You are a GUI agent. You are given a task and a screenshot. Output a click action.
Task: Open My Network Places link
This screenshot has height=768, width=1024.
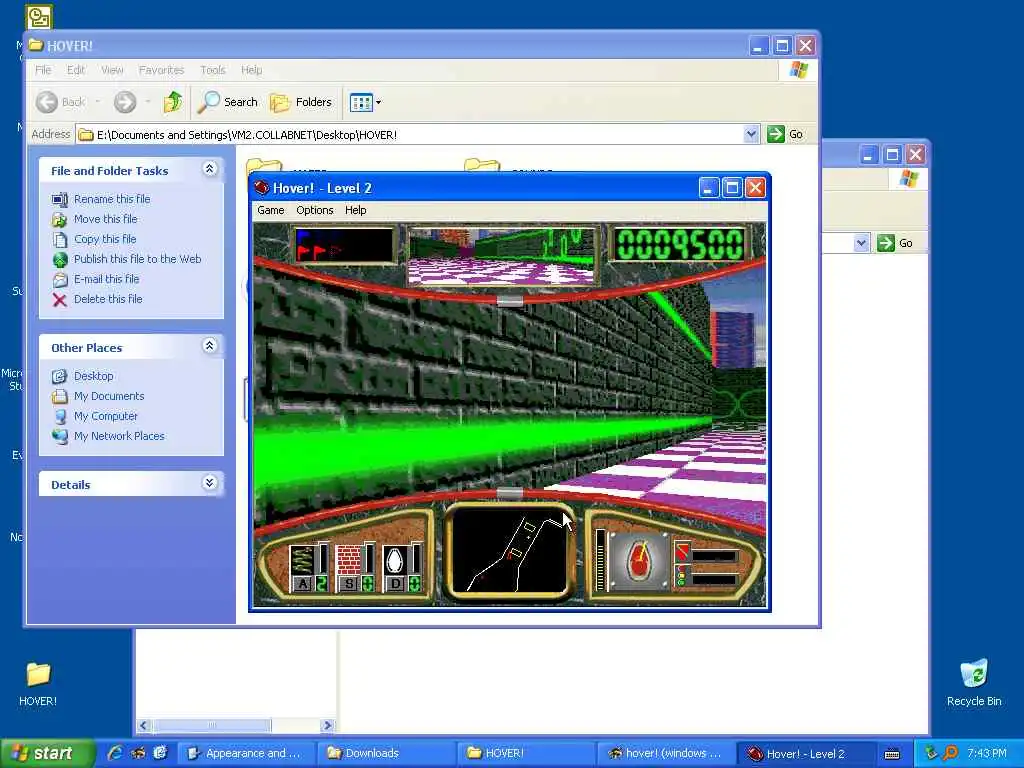(119, 436)
